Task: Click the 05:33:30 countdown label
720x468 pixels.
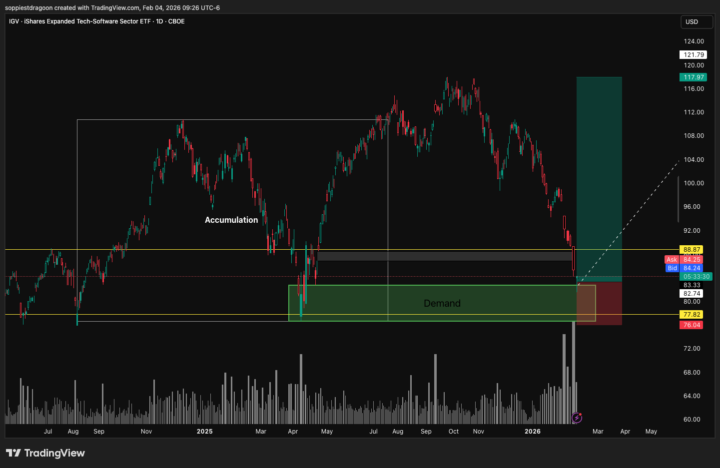Action: click(x=696, y=276)
